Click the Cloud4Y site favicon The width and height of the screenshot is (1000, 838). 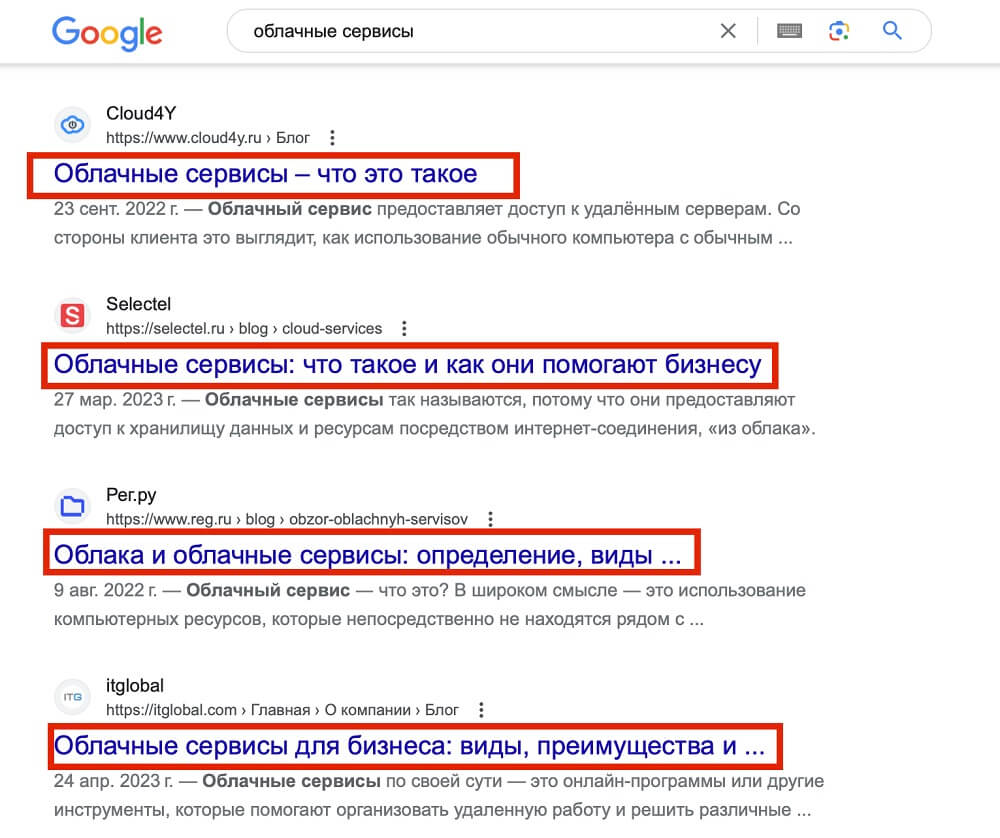pos(72,124)
